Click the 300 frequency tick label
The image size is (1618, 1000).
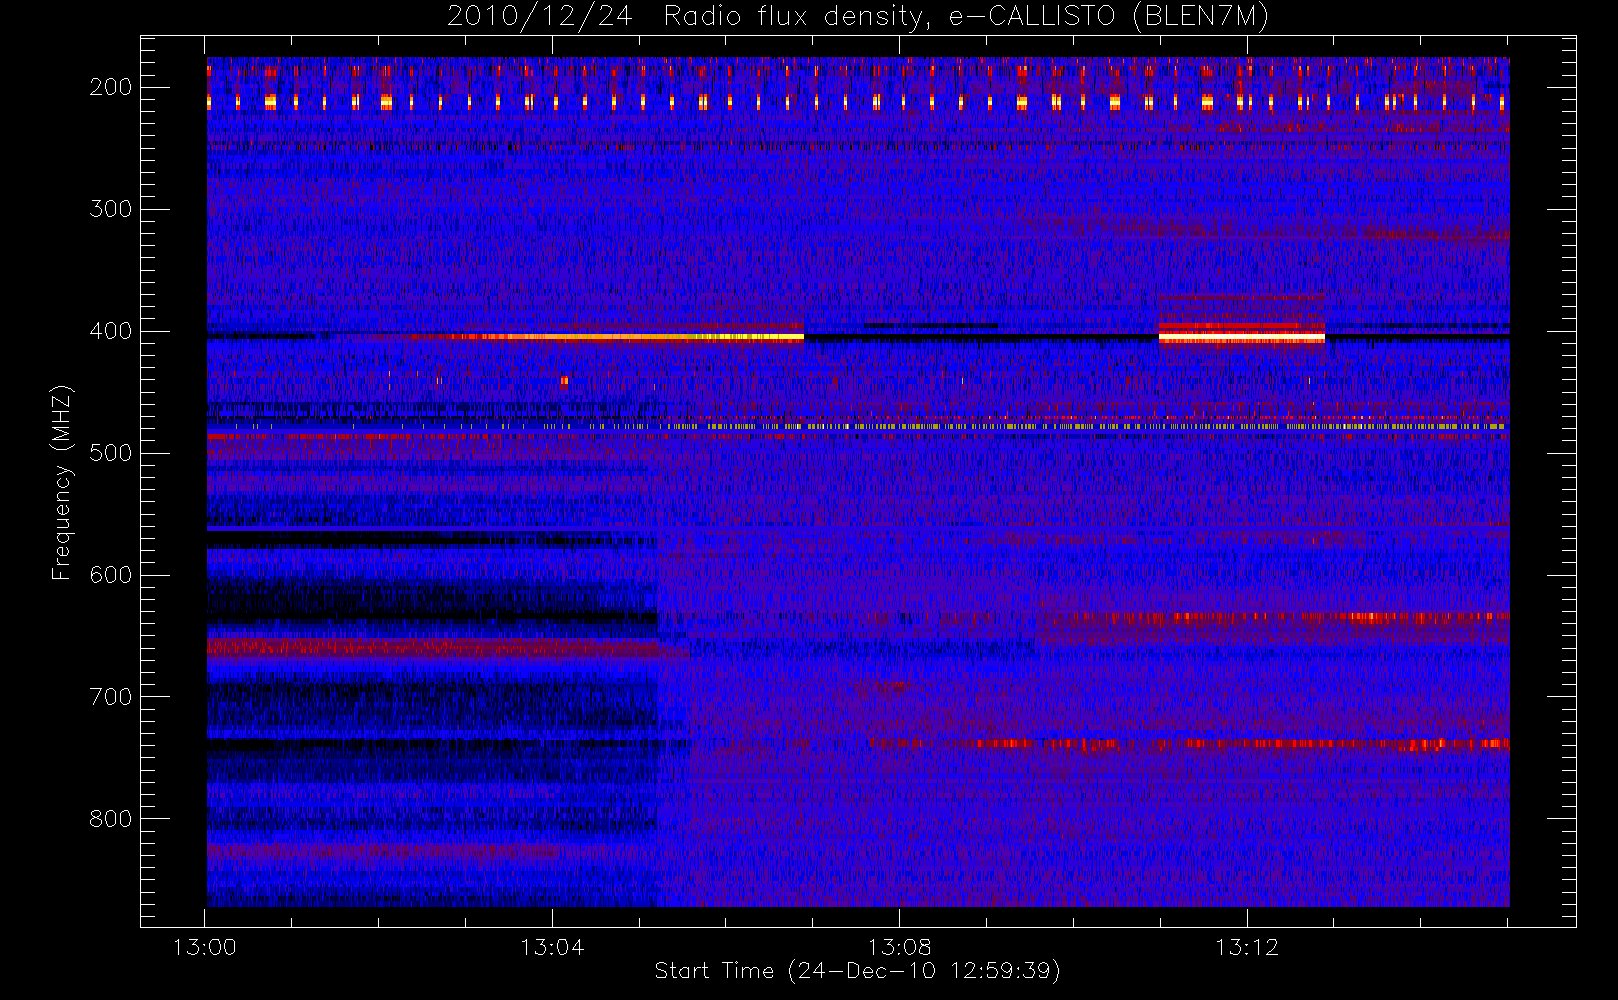(110, 209)
